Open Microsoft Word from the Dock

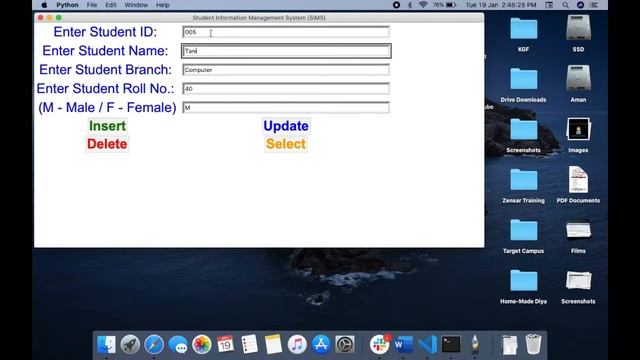pyautogui.click(x=403, y=344)
